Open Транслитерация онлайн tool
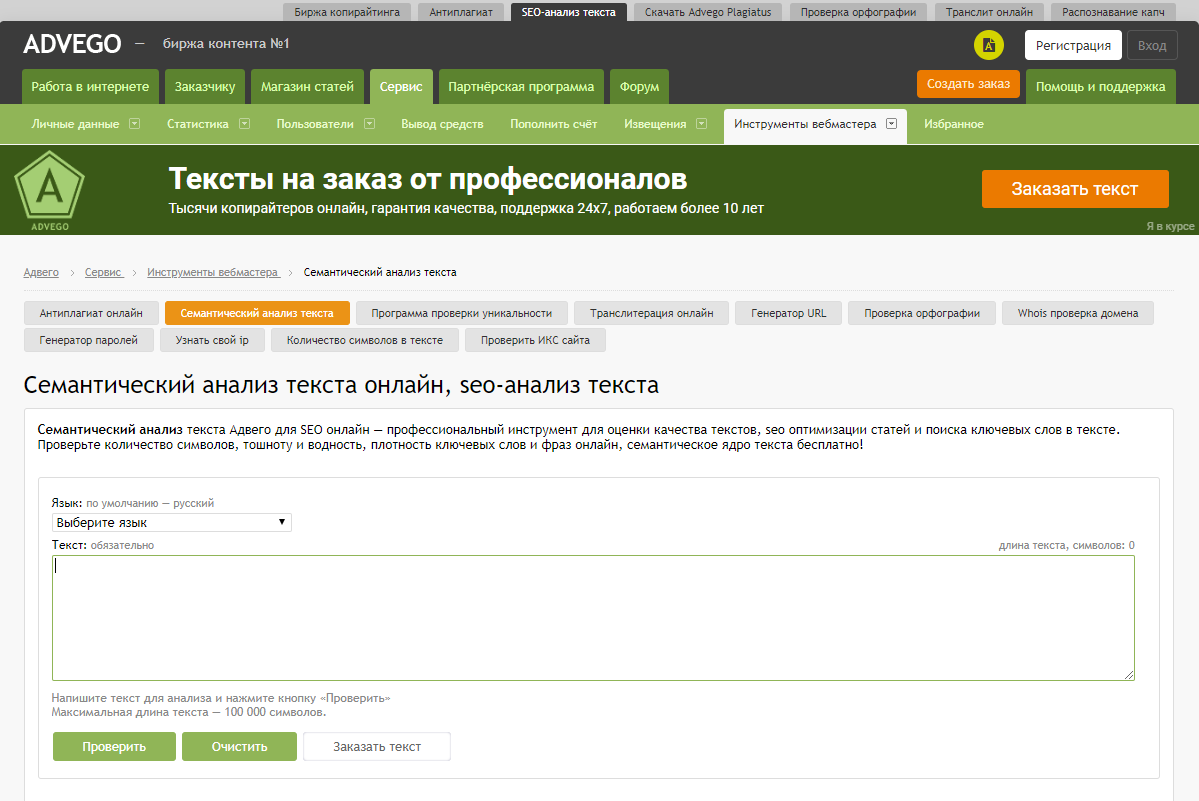This screenshot has width=1199, height=801. (651, 313)
